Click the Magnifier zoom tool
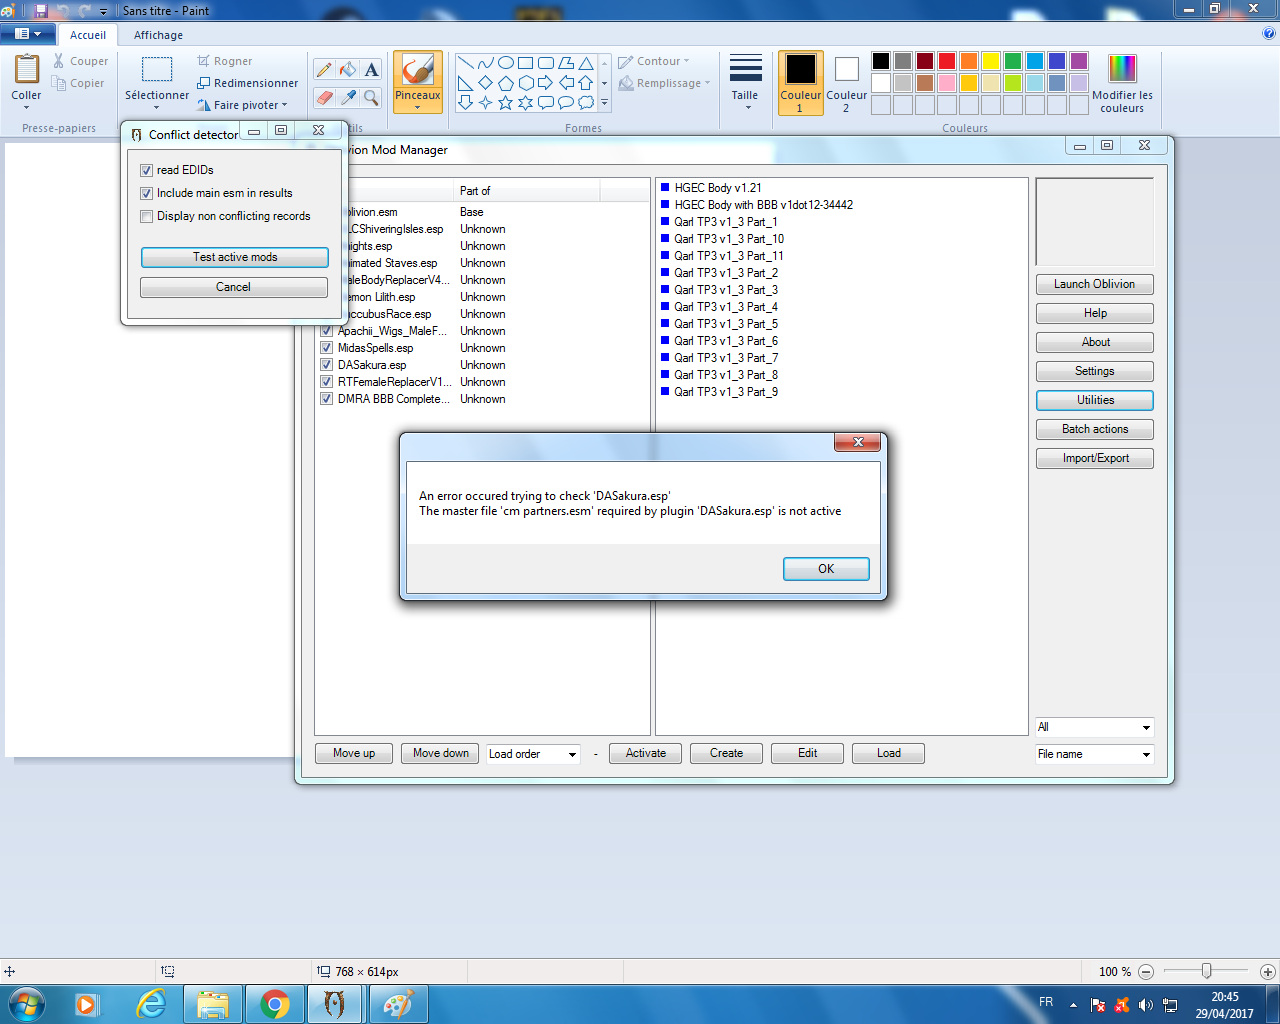This screenshot has height=1024, width=1280. tap(371, 97)
